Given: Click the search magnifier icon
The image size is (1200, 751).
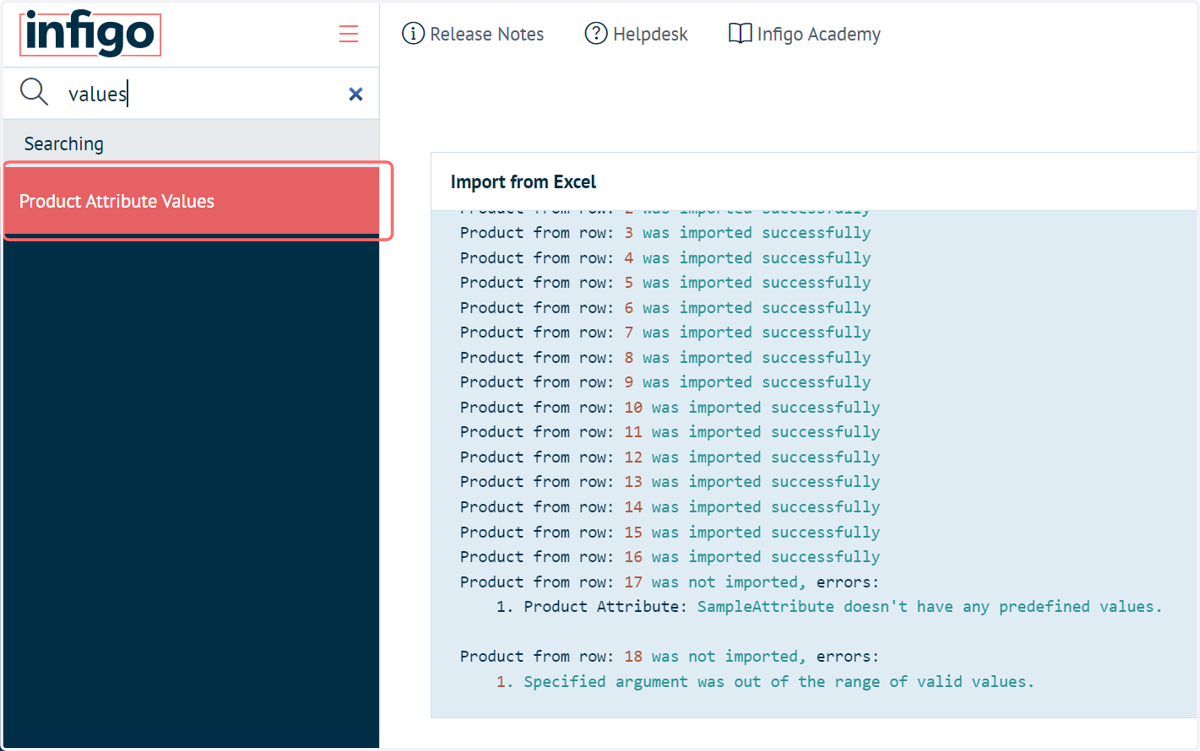Looking at the screenshot, I should [34, 93].
